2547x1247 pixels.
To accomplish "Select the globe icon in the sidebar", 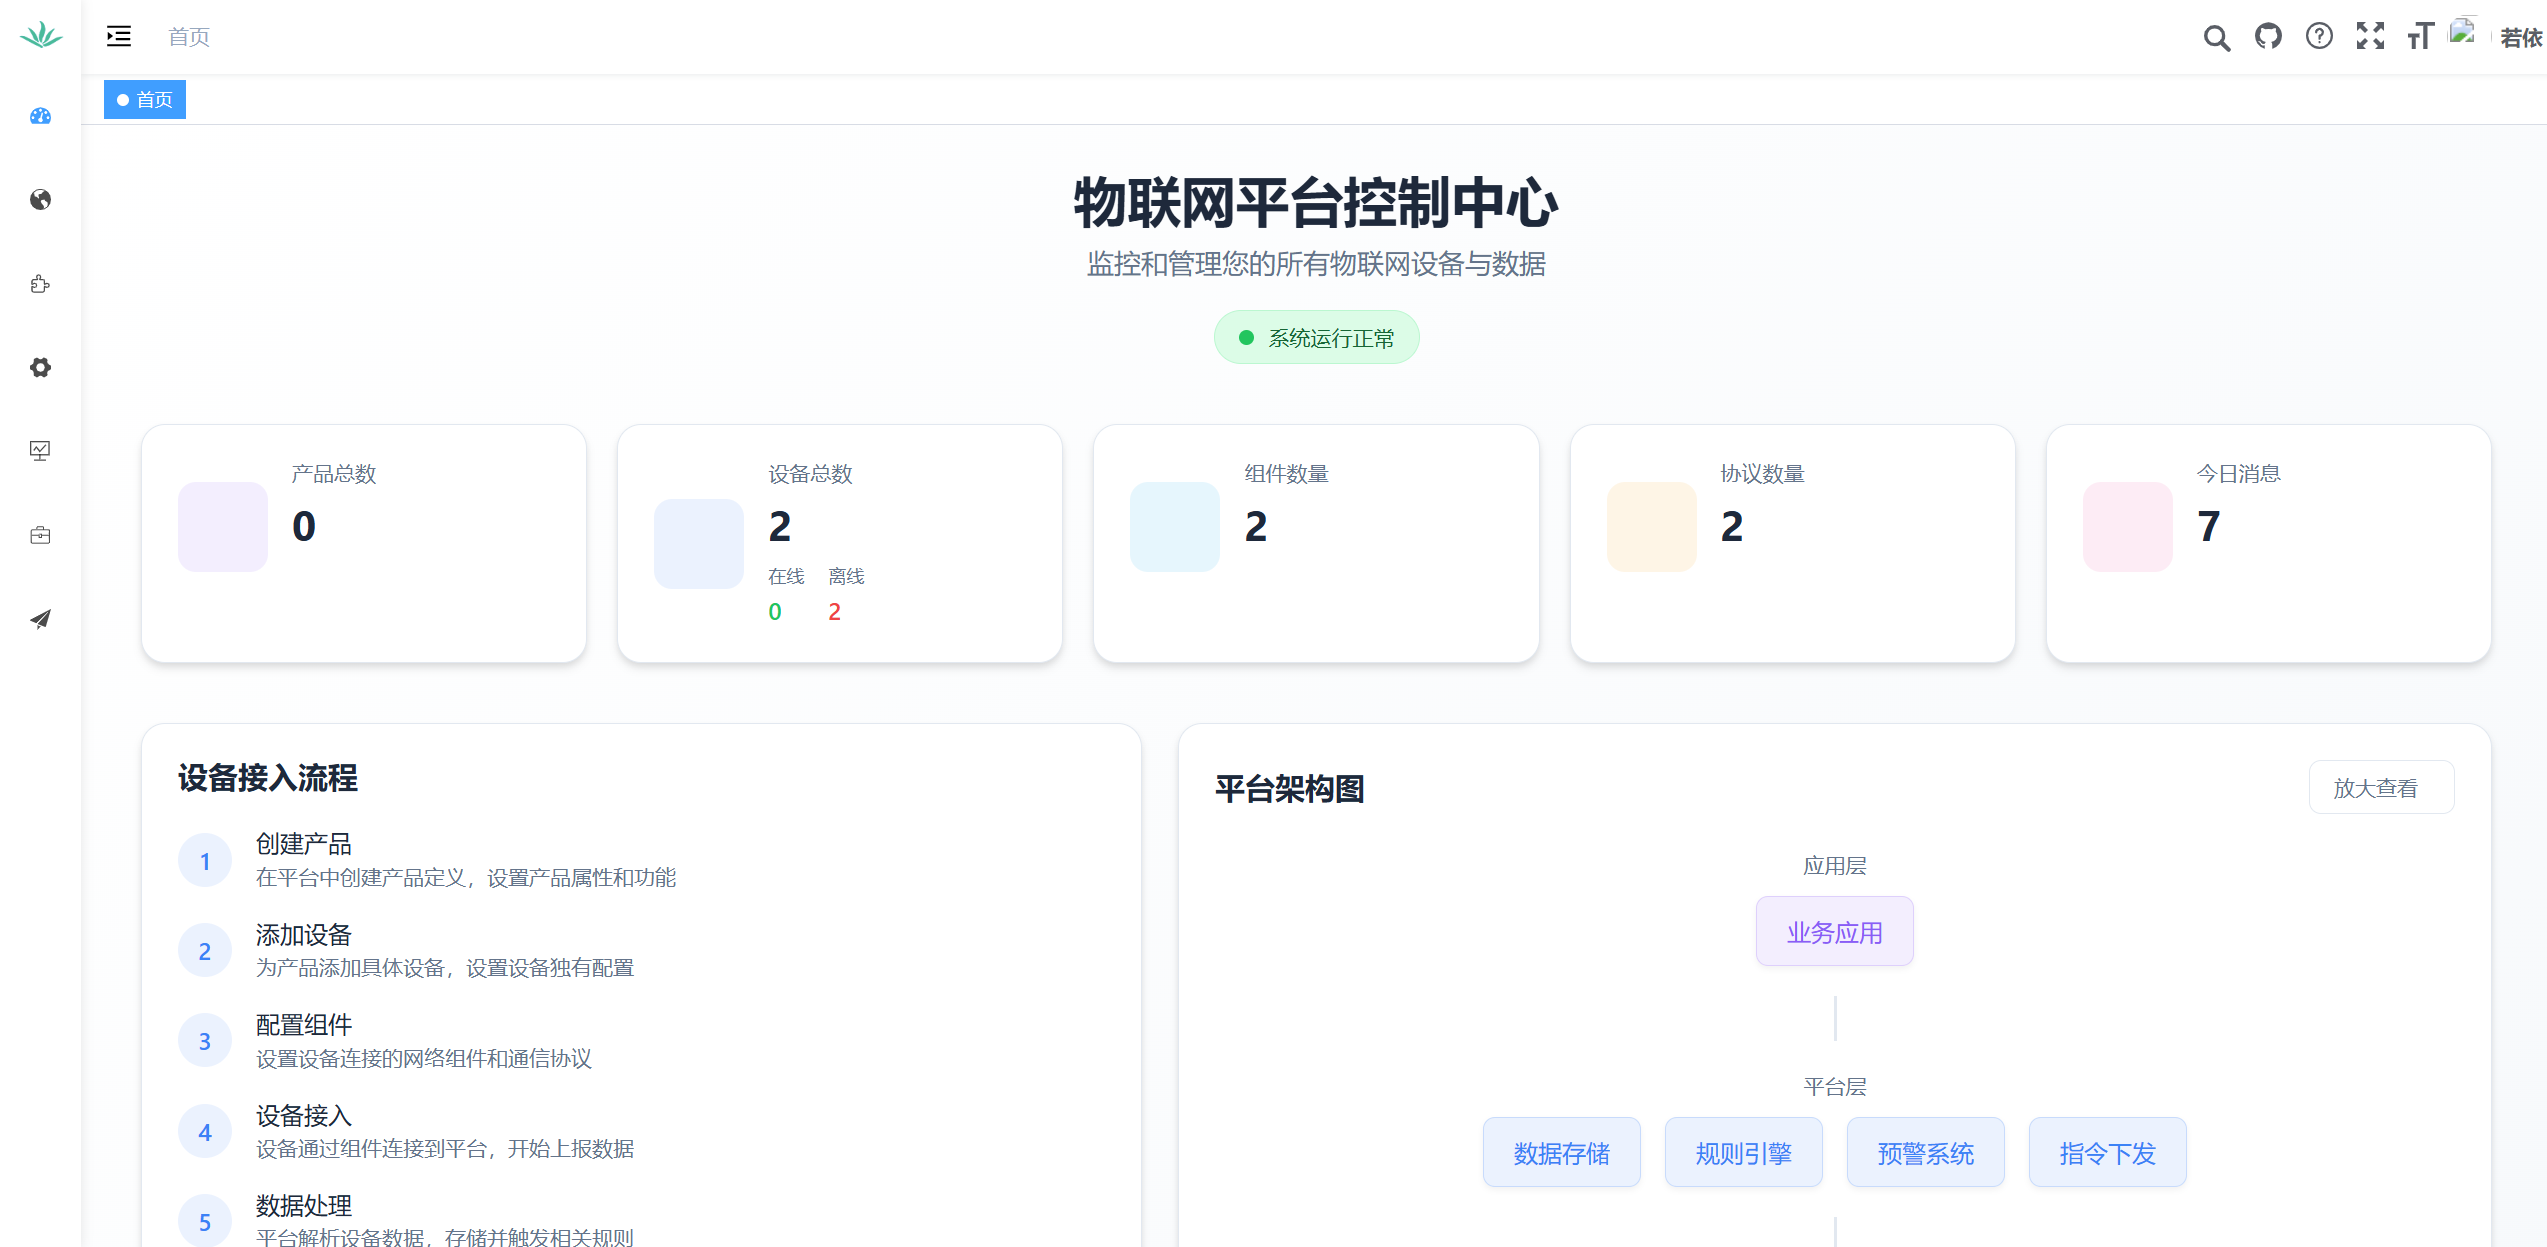I will click(40, 199).
